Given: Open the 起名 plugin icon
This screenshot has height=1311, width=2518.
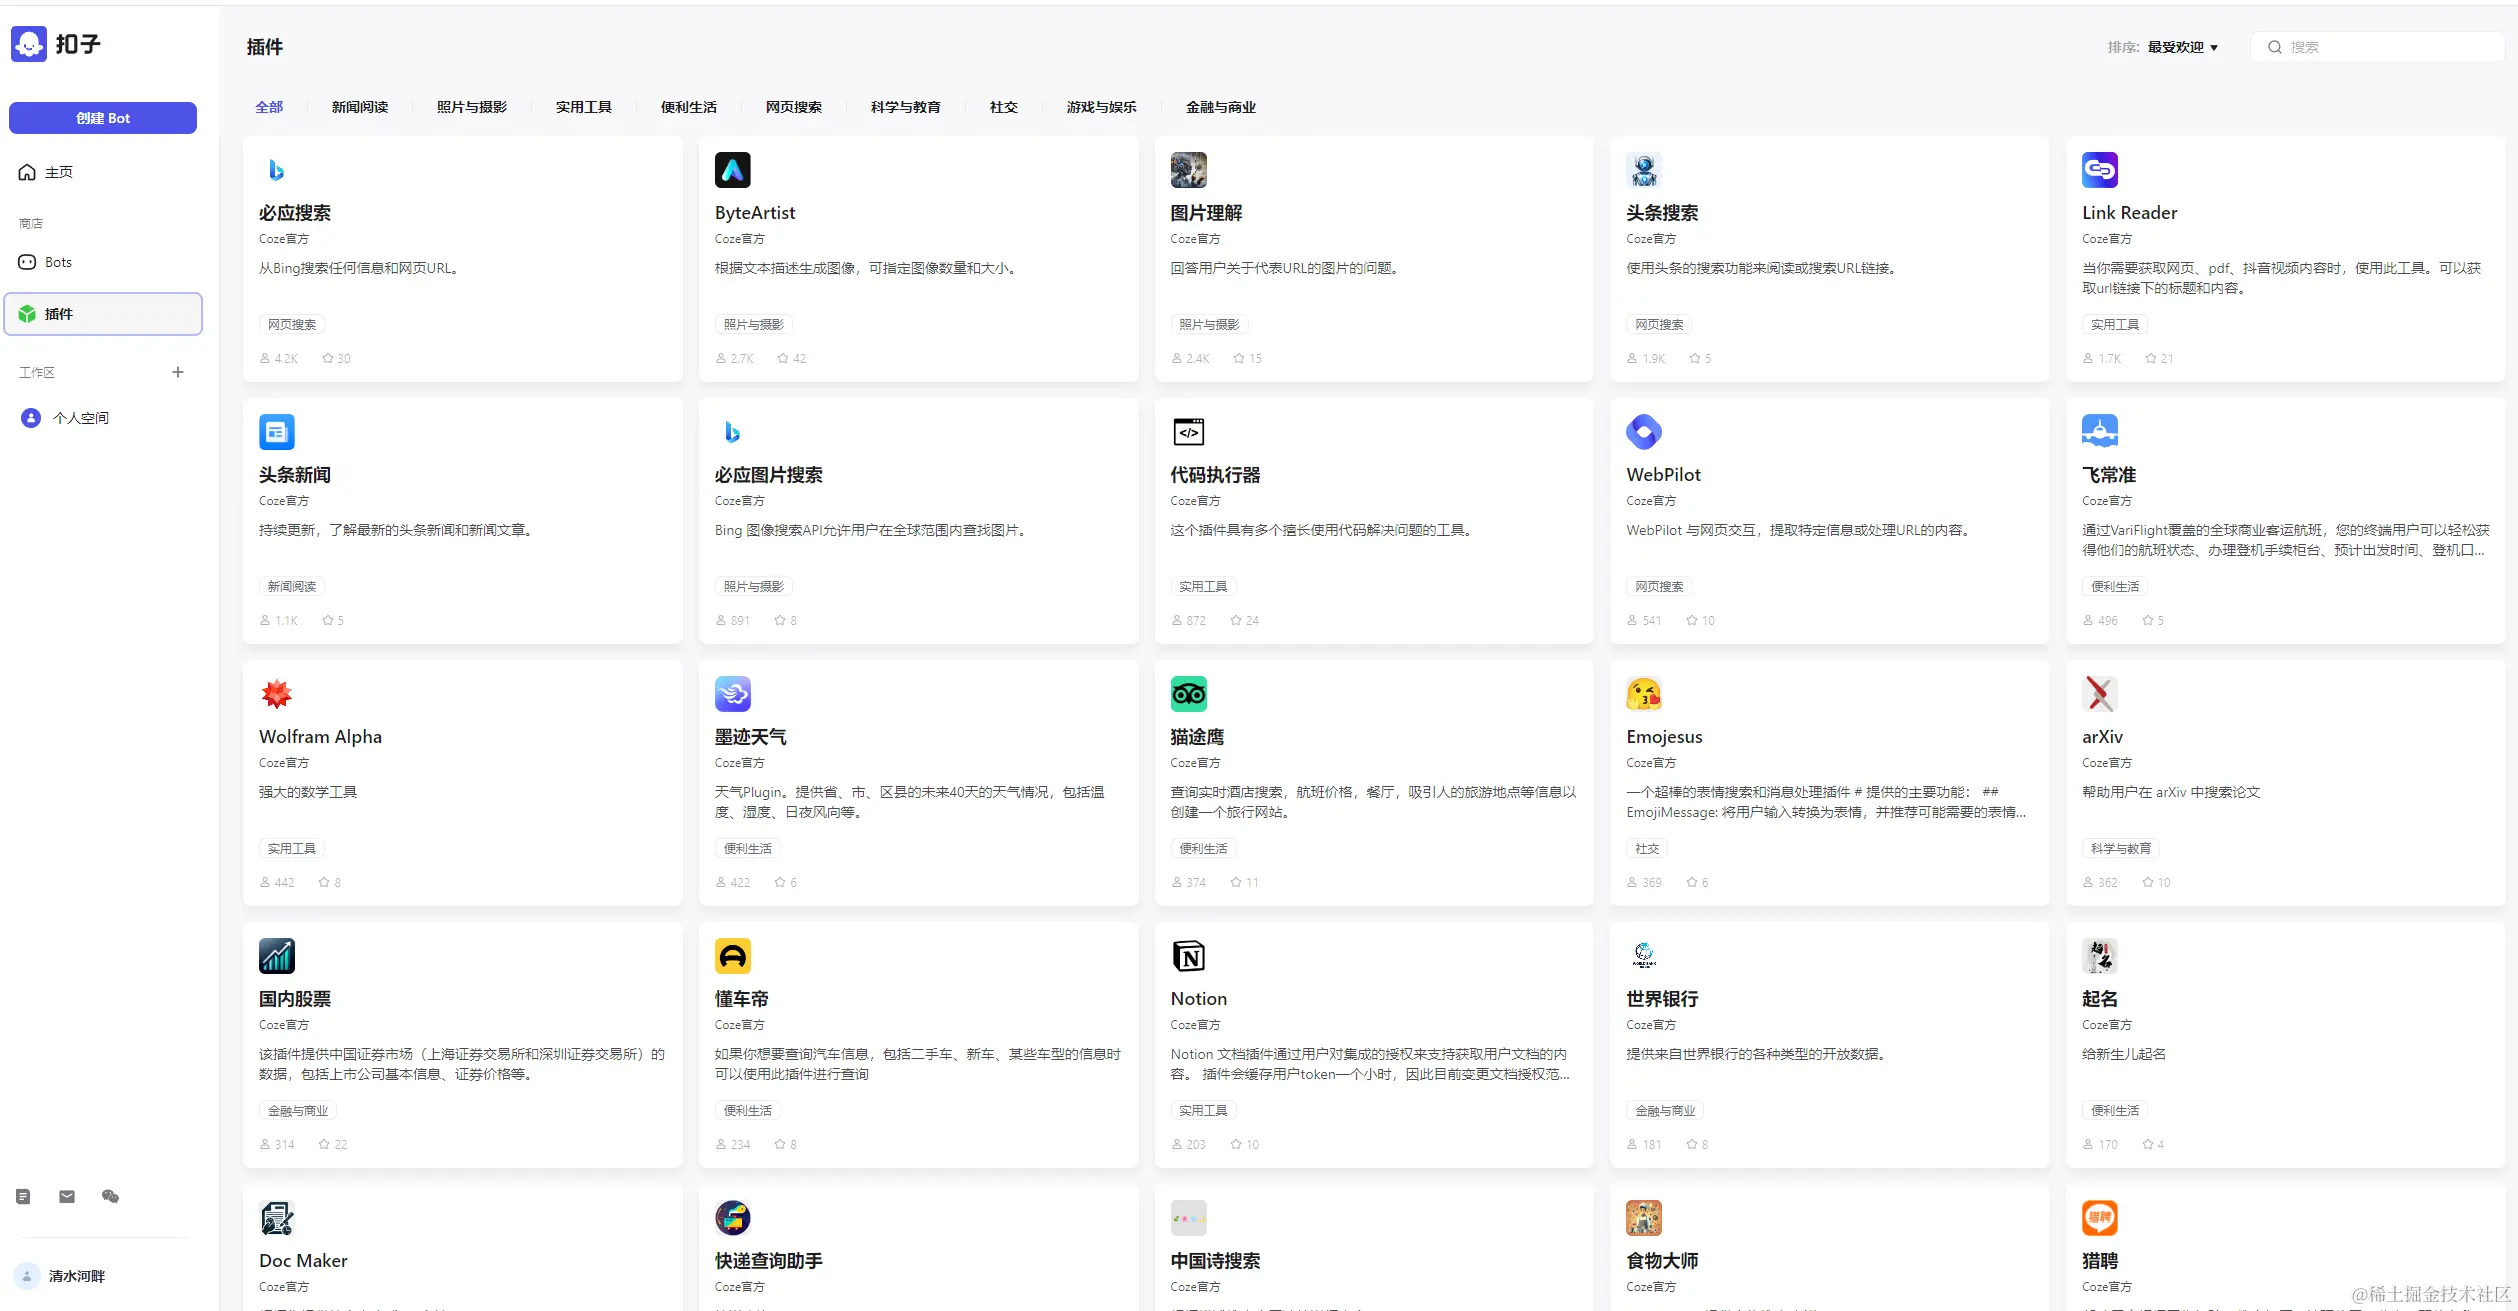Looking at the screenshot, I should tap(2100, 956).
